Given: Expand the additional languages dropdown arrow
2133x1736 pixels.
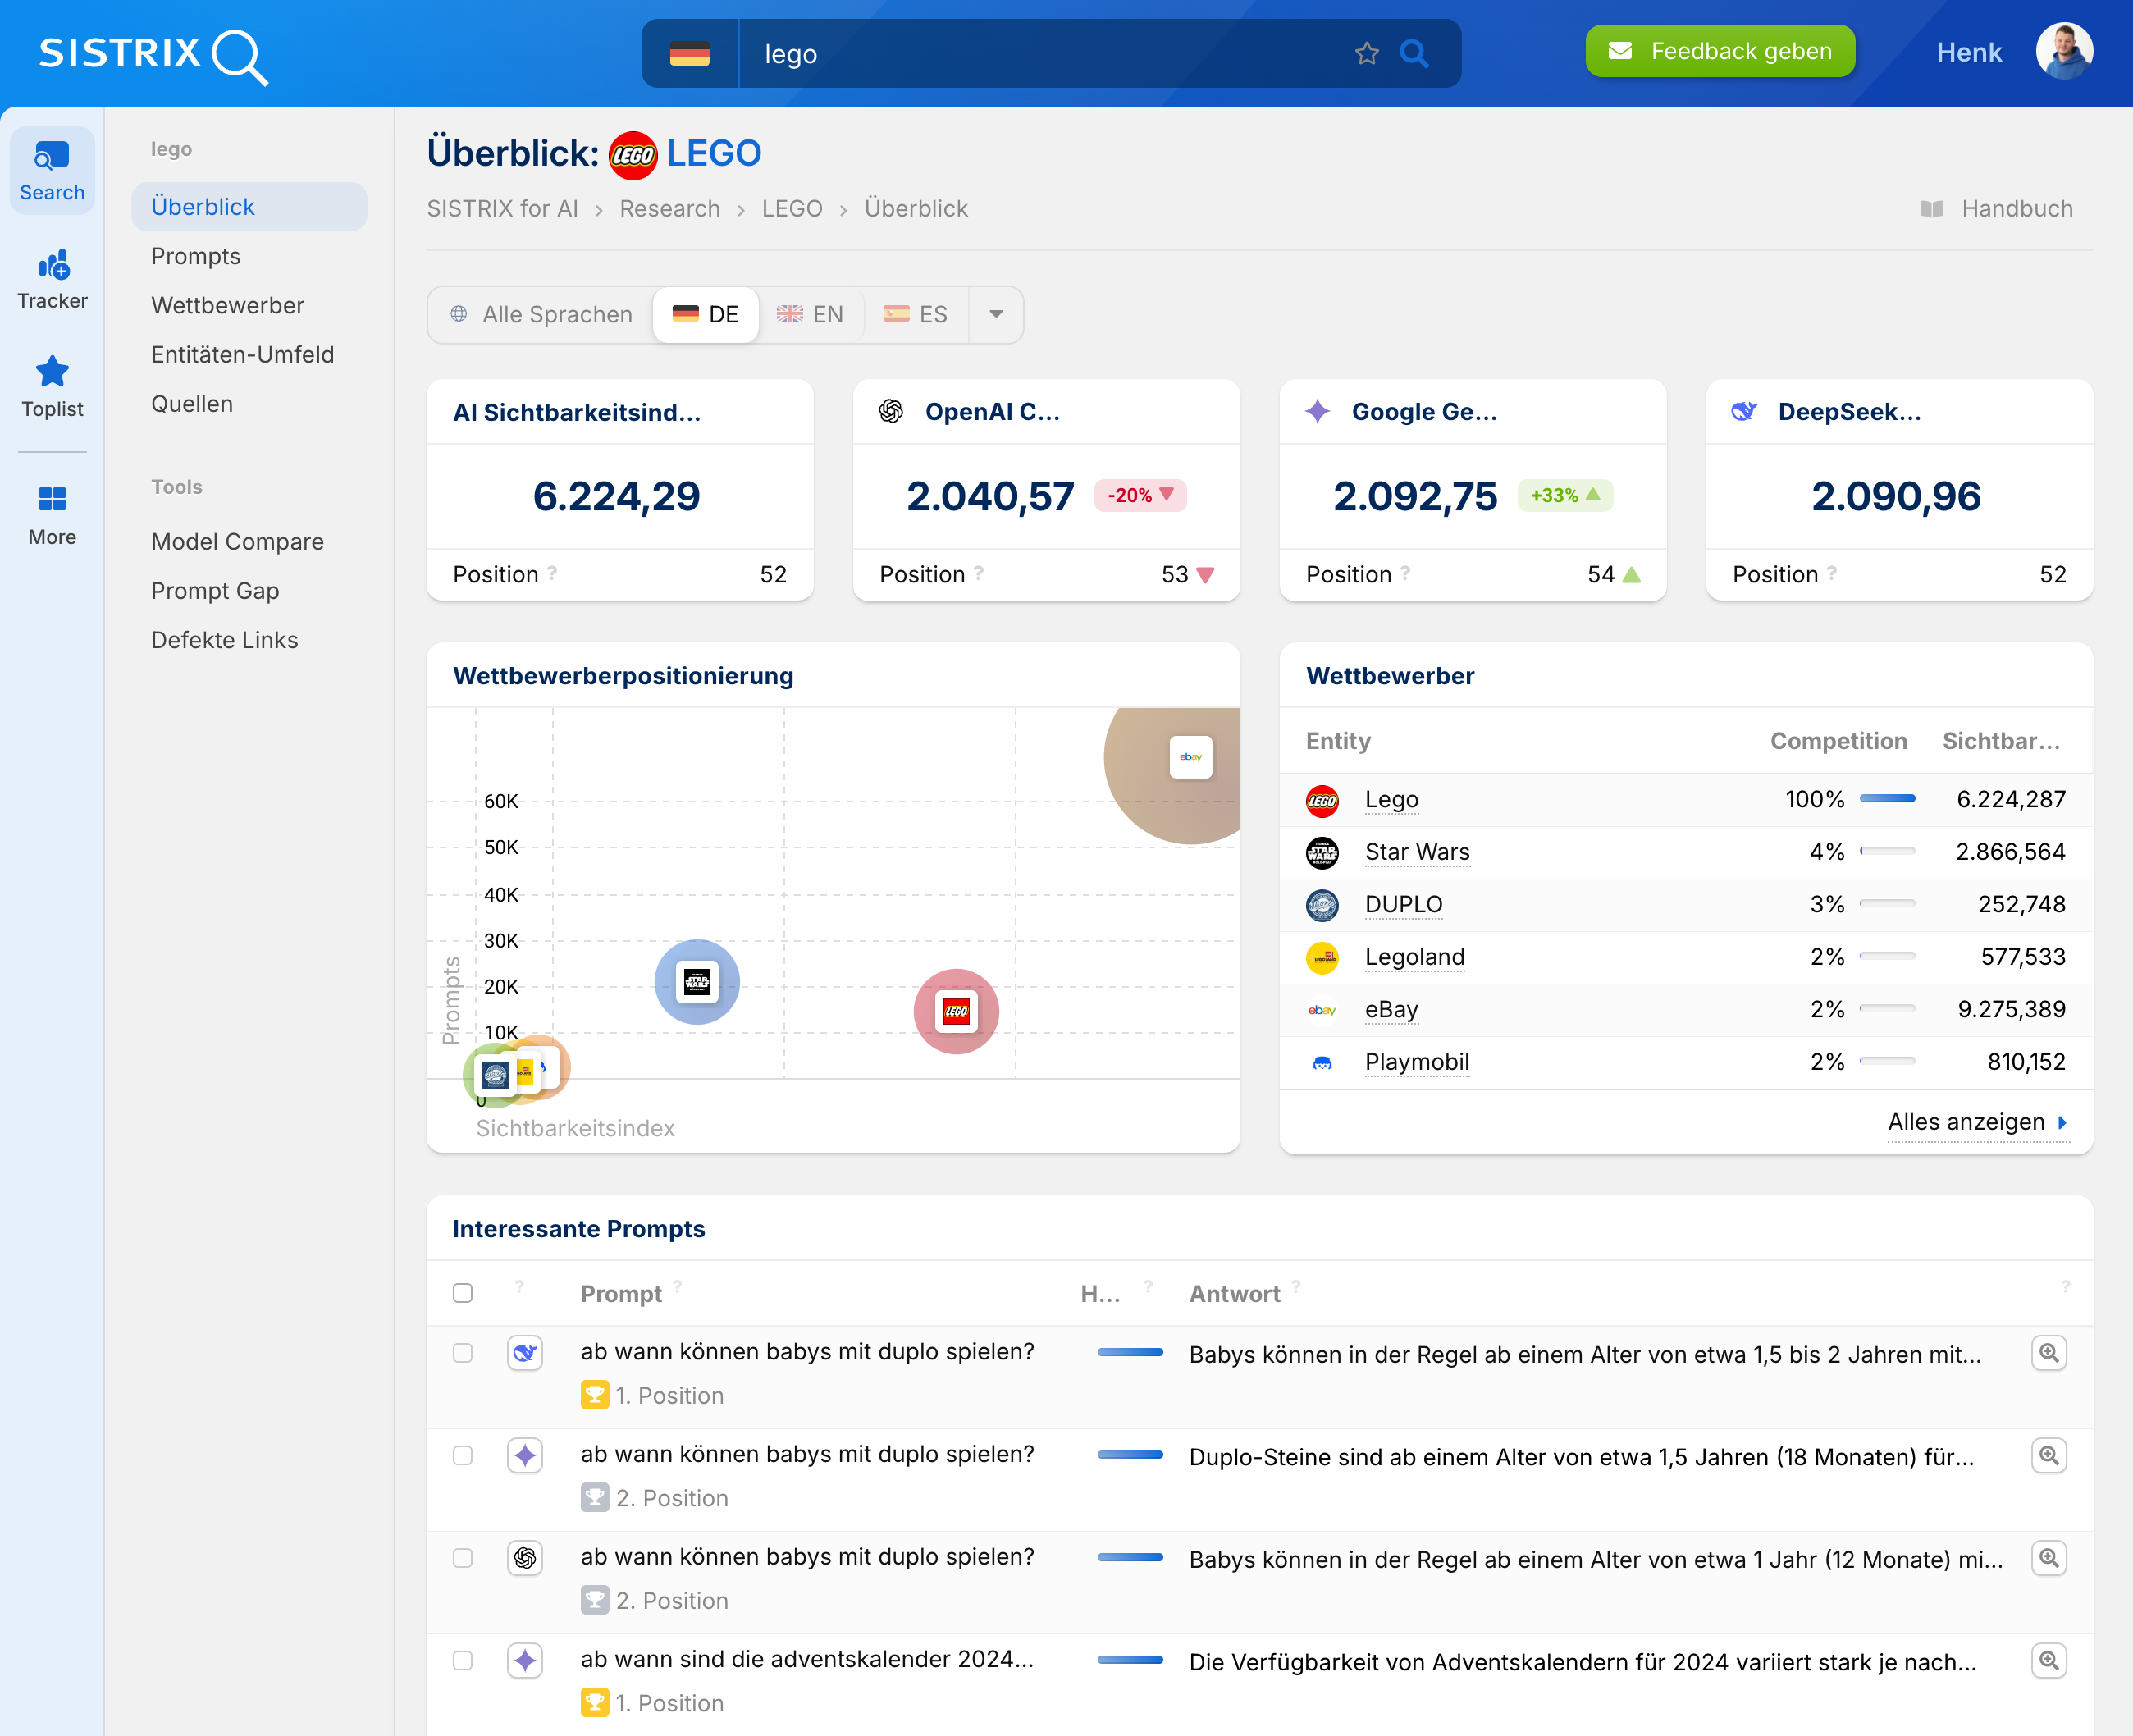Looking at the screenshot, I should pyautogui.click(x=996, y=314).
